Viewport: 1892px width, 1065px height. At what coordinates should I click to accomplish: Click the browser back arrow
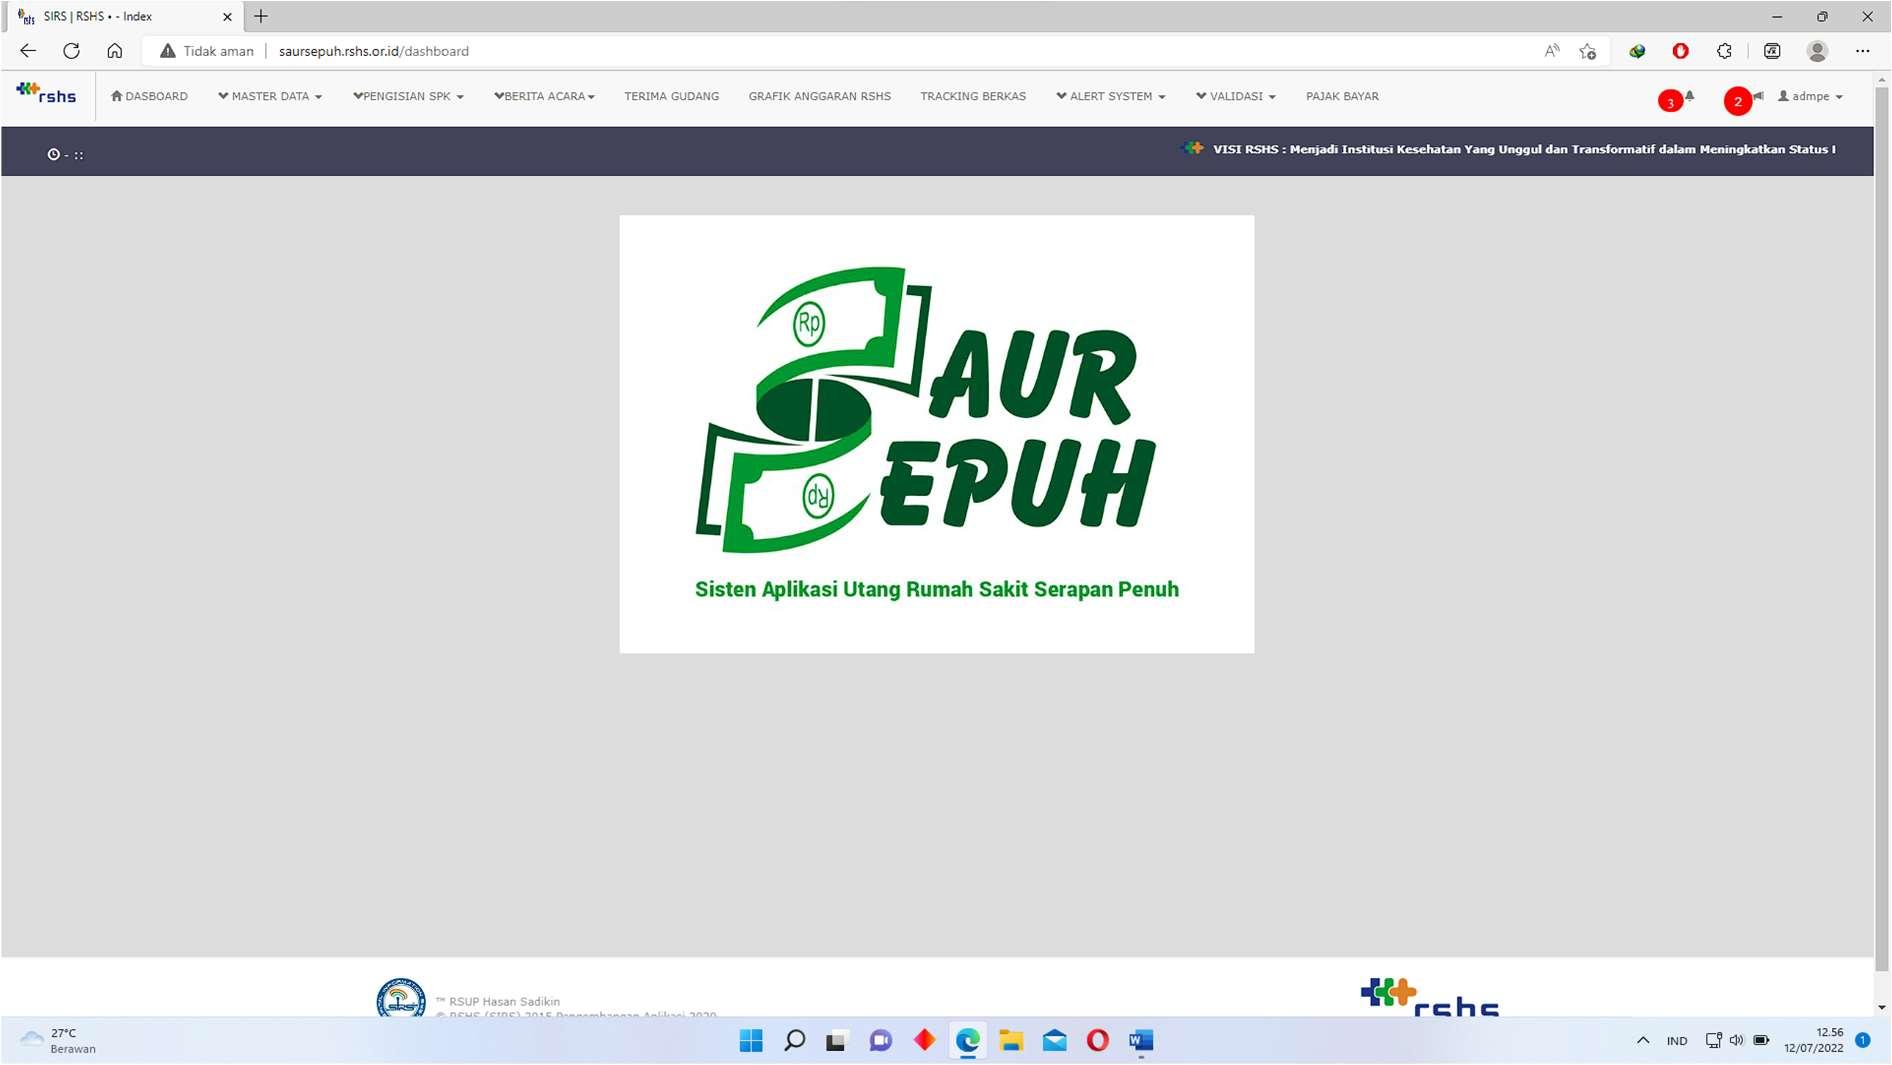tap(28, 51)
